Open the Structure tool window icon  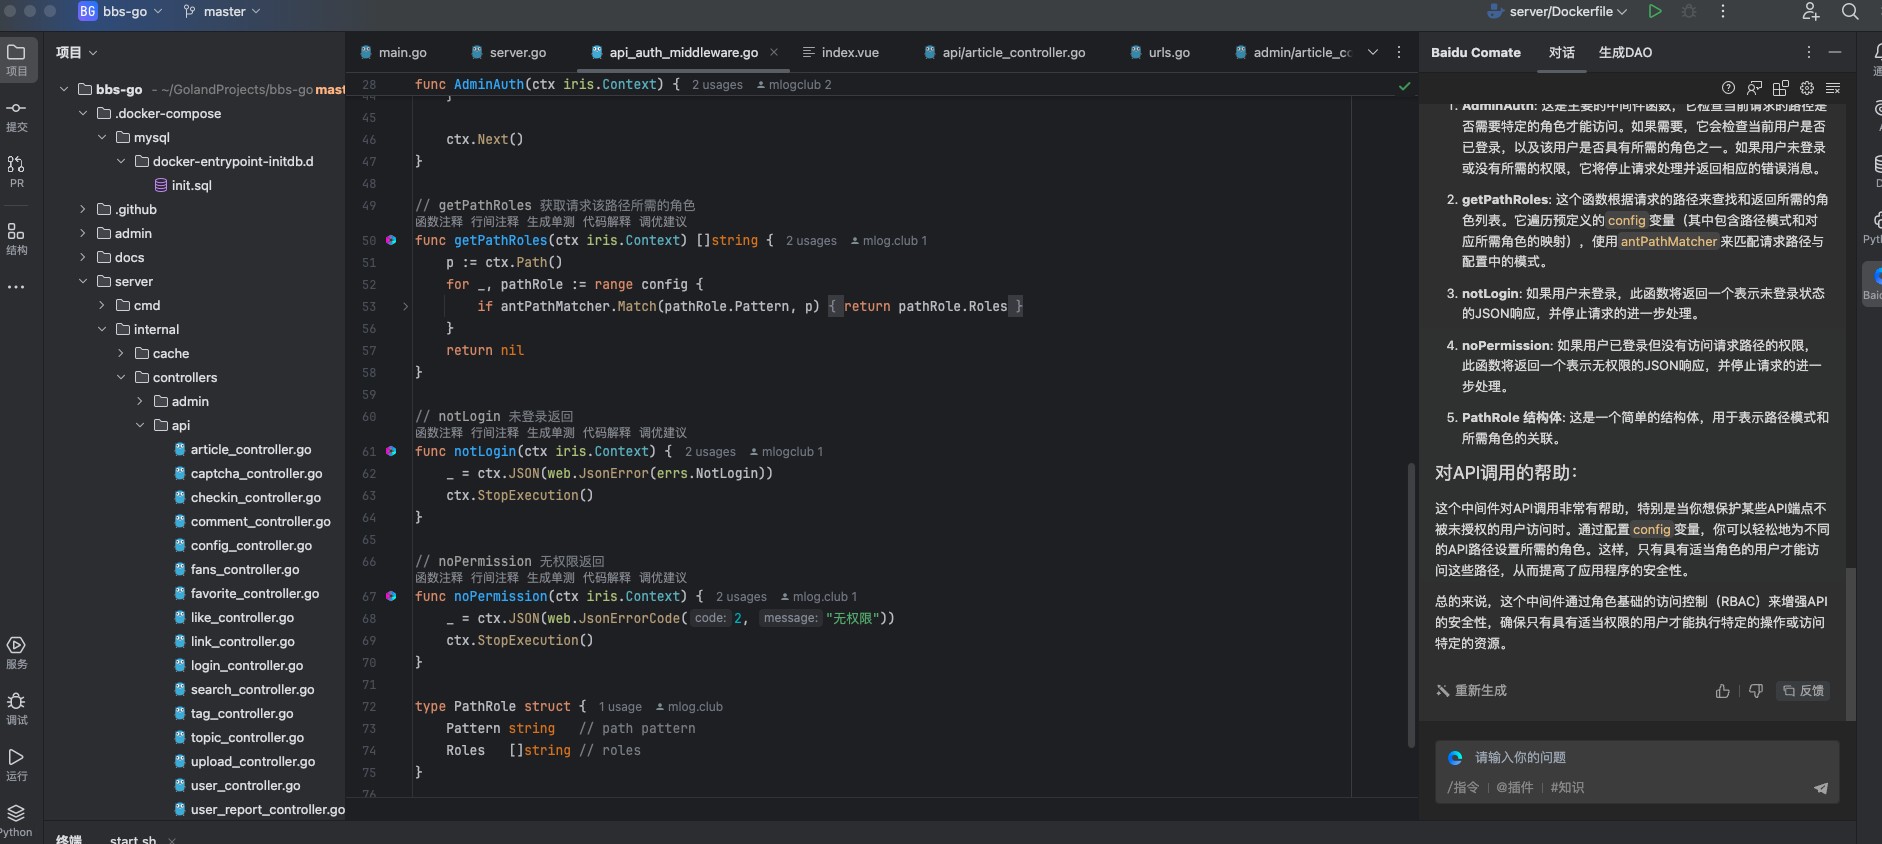pos(17,238)
